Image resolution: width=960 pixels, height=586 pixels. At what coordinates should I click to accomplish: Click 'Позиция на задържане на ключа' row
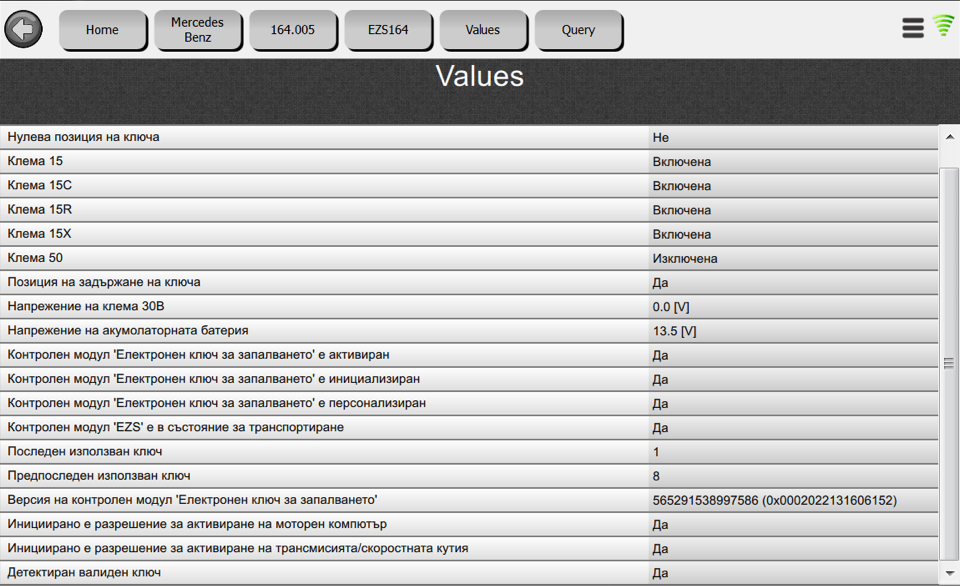(468, 282)
